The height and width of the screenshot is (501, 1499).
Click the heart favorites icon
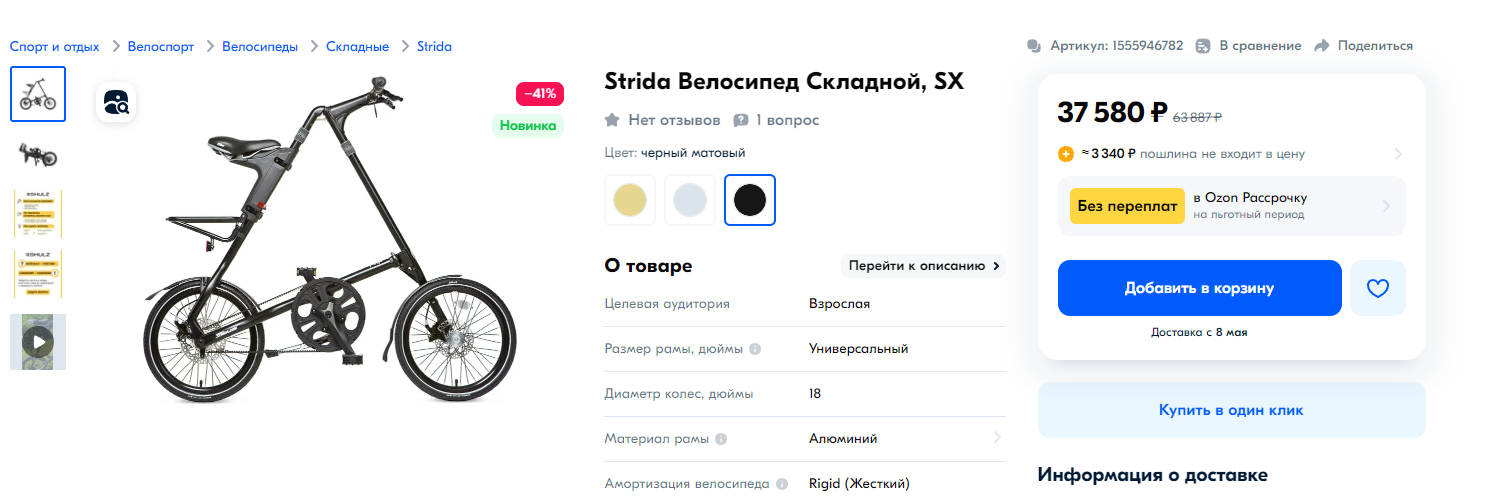click(x=1378, y=288)
